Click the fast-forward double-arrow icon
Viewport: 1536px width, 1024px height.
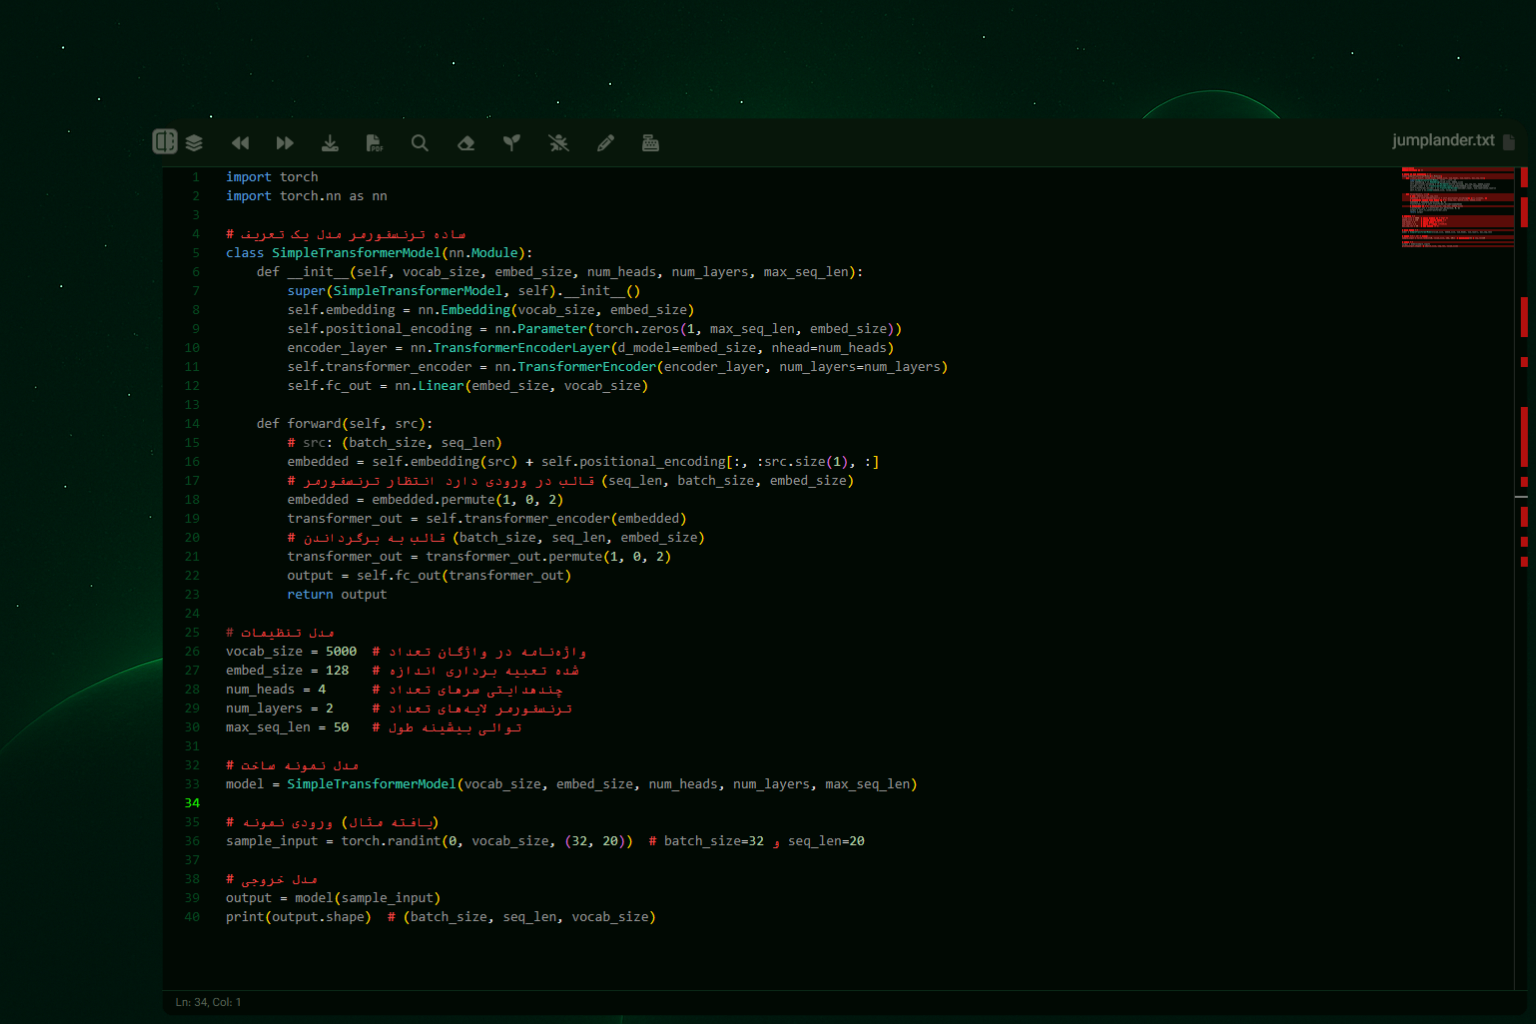coord(285,143)
